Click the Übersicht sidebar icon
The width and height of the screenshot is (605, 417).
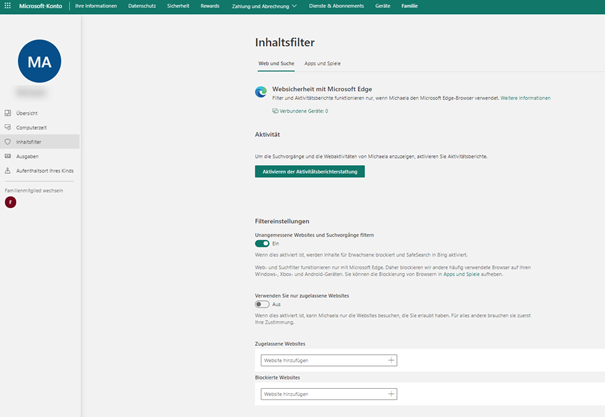pyautogui.click(x=8, y=113)
